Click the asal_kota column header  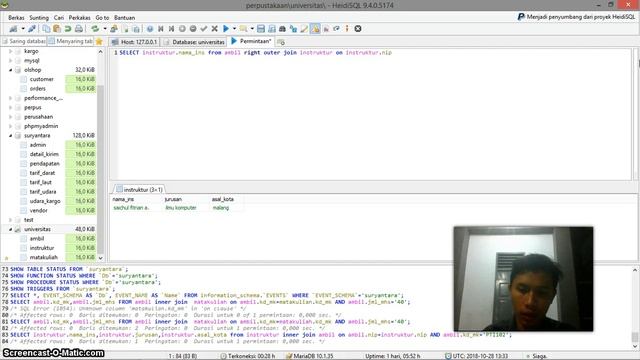click(227, 199)
